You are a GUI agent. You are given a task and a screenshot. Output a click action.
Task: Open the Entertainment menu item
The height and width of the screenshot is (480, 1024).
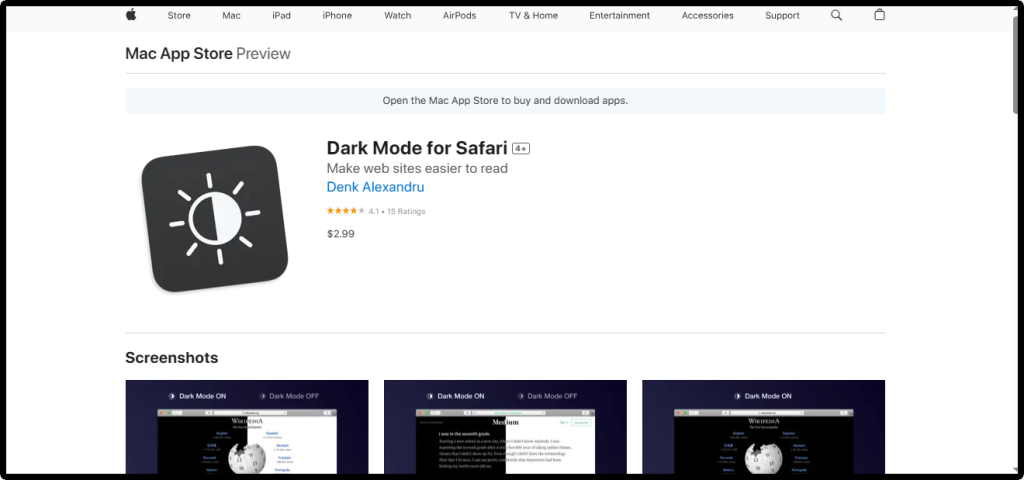(x=619, y=16)
